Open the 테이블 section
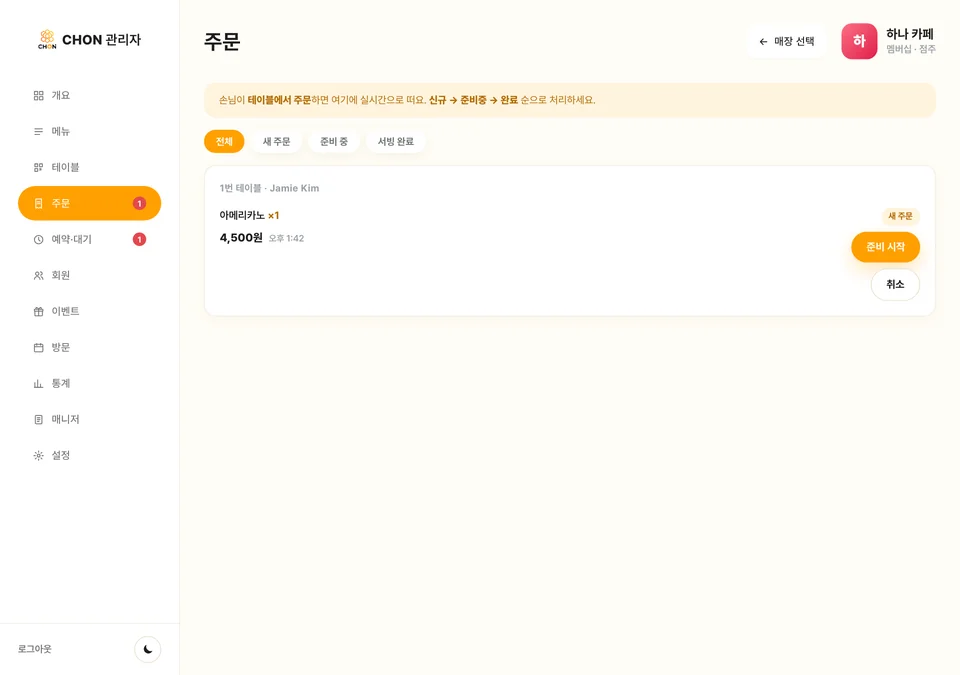This screenshot has height=675, width=960. point(89,167)
